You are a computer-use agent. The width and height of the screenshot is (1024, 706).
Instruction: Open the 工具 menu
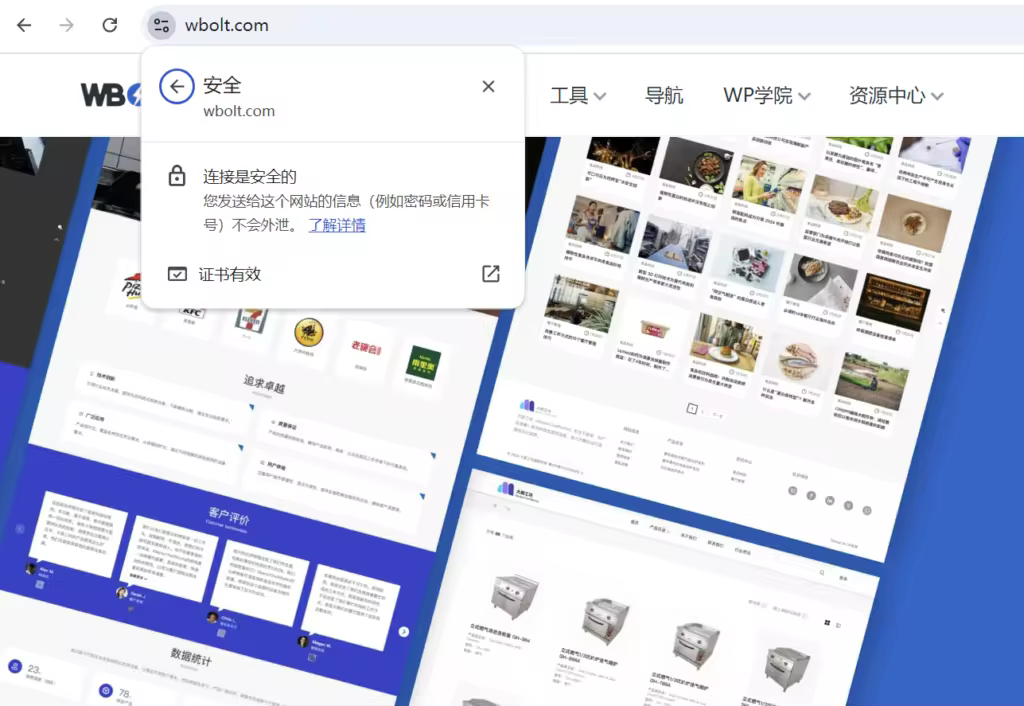(578, 95)
